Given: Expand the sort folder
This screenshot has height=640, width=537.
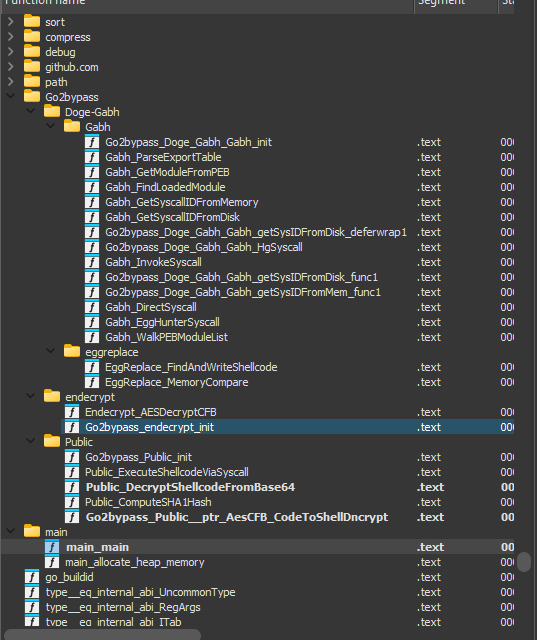Looking at the screenshot, I should click(x=11, y=22).
